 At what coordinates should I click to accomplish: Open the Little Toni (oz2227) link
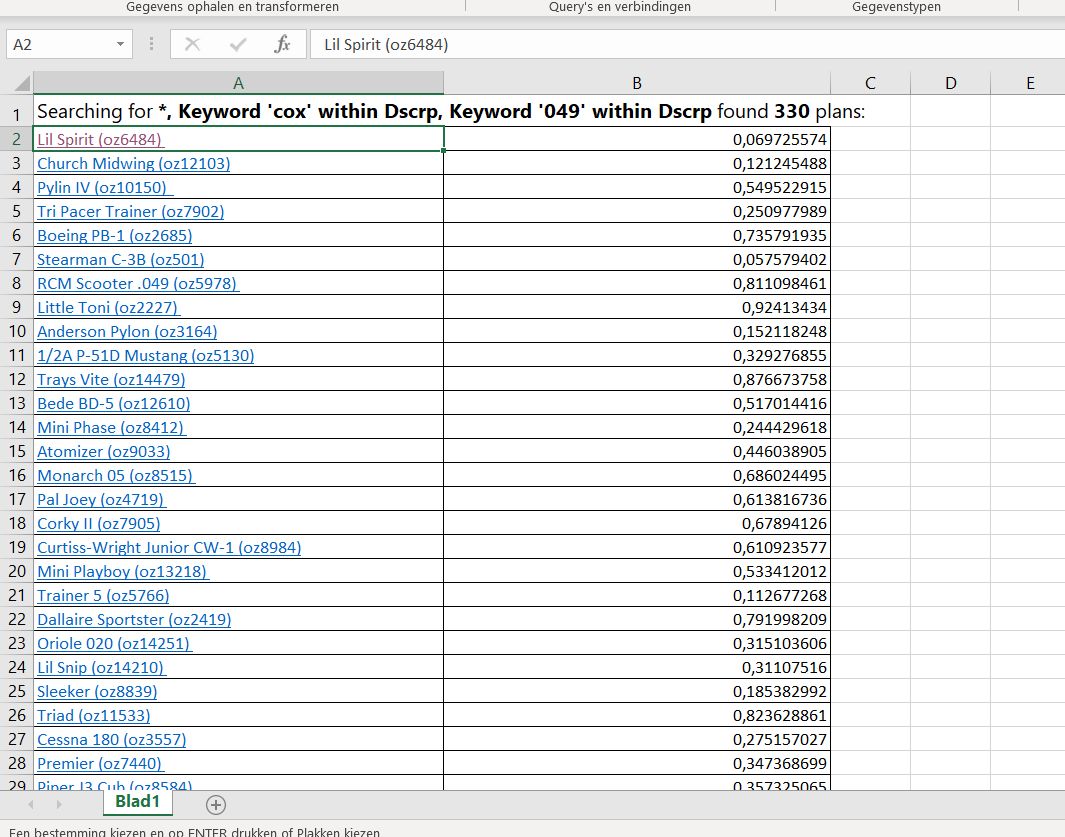(x=107, y=308)
